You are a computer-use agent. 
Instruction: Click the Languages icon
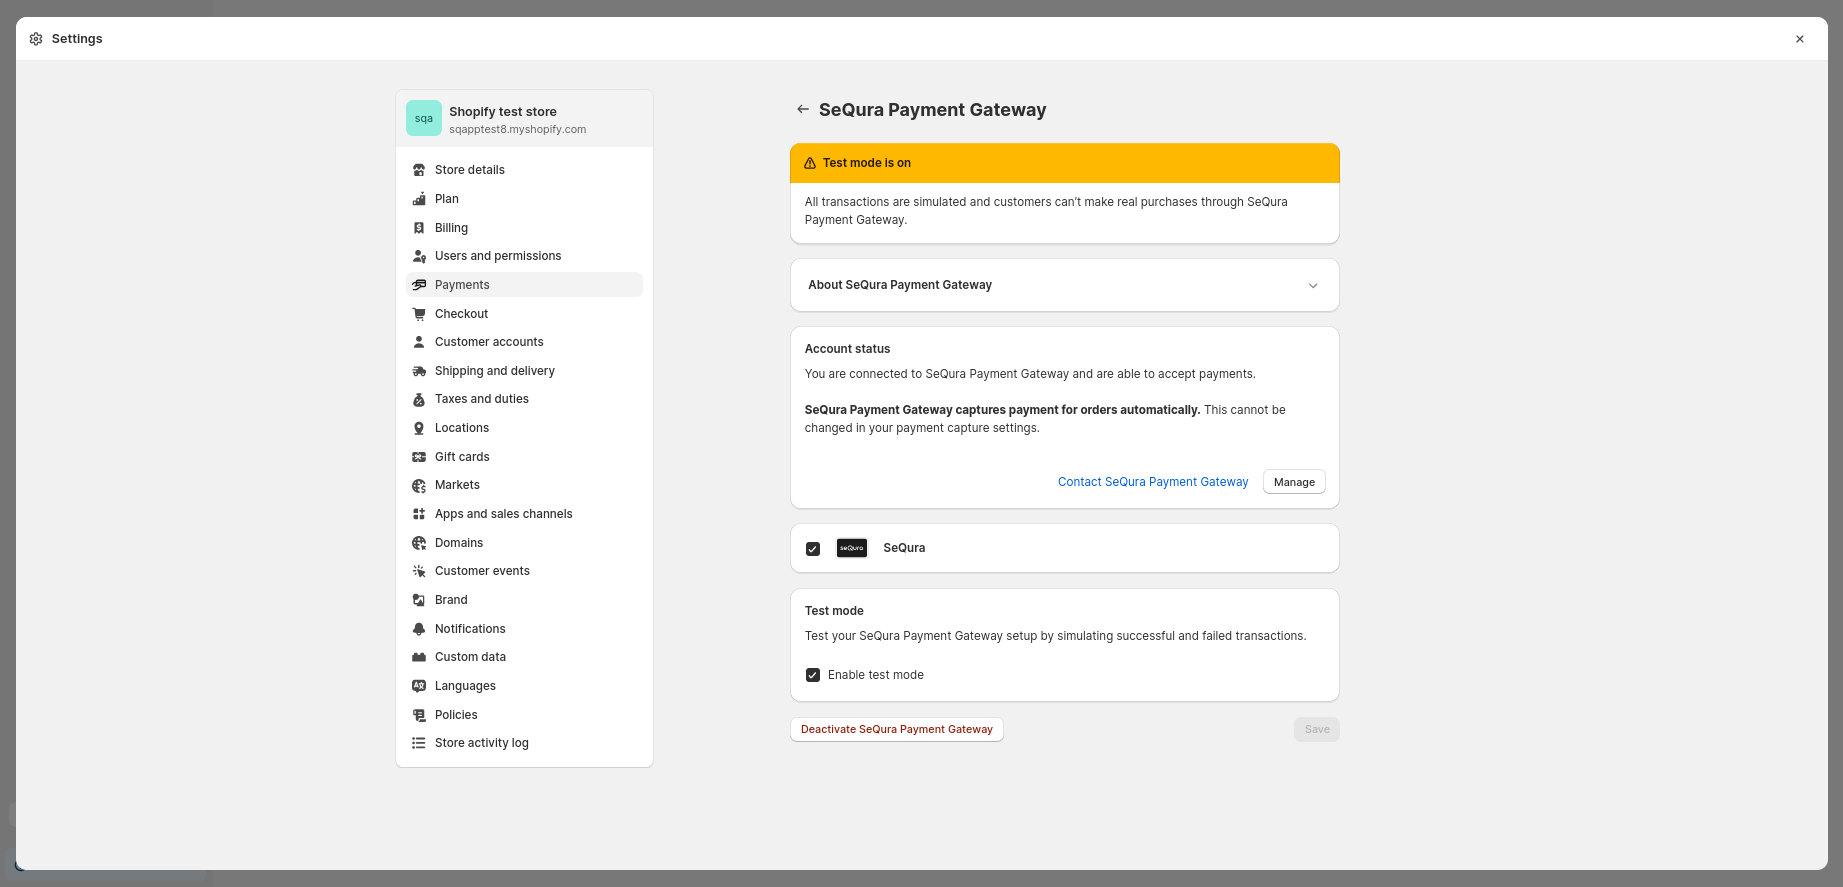419,686
